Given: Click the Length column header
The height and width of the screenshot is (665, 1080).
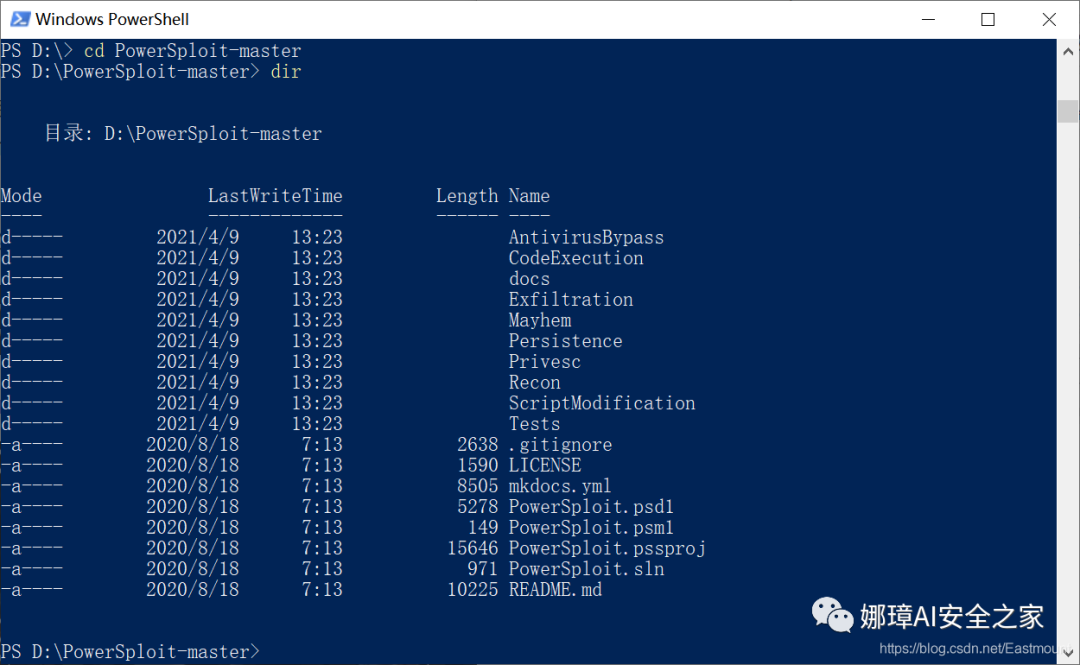Looking at the screenshot, I should (466, 196).
